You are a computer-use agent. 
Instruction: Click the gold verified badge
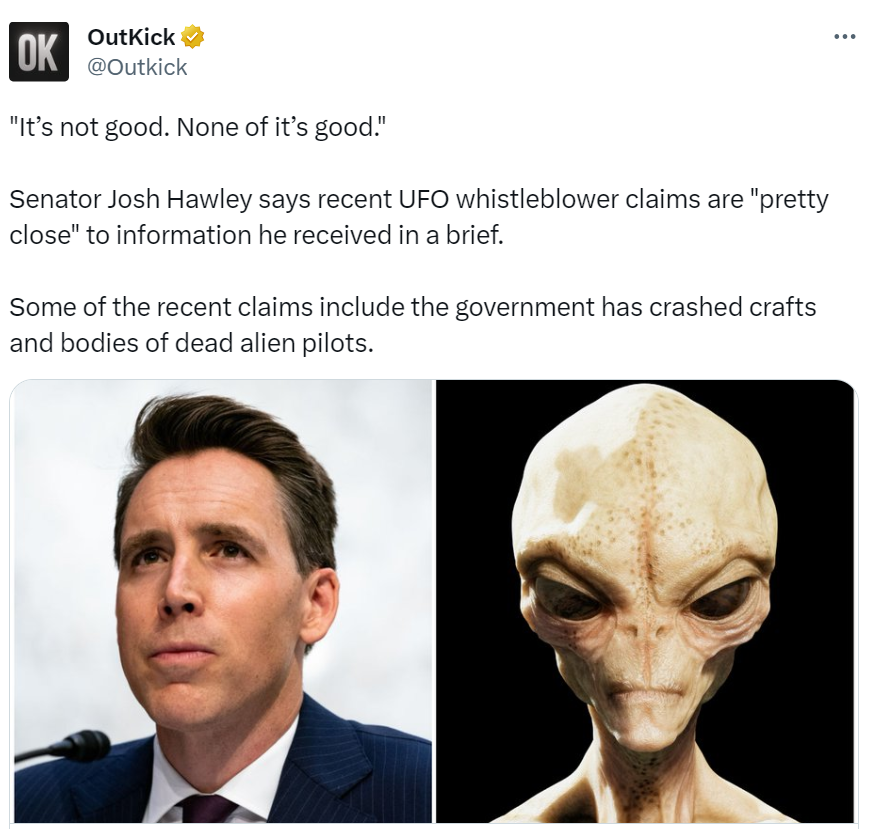[192, 37]
